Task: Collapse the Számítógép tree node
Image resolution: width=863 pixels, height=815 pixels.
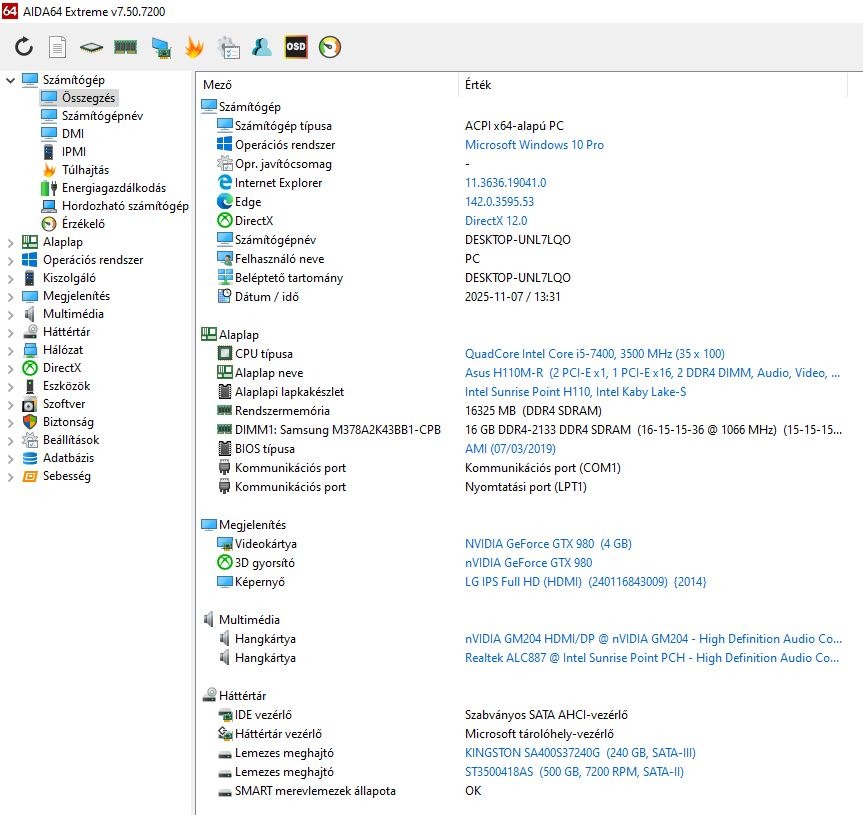Action: tap(10, 80)
